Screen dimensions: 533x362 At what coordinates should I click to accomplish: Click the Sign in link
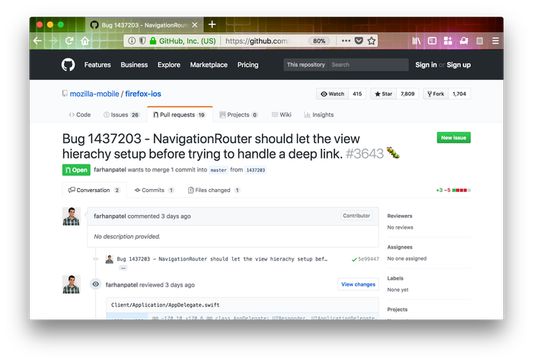click(426, 65)
